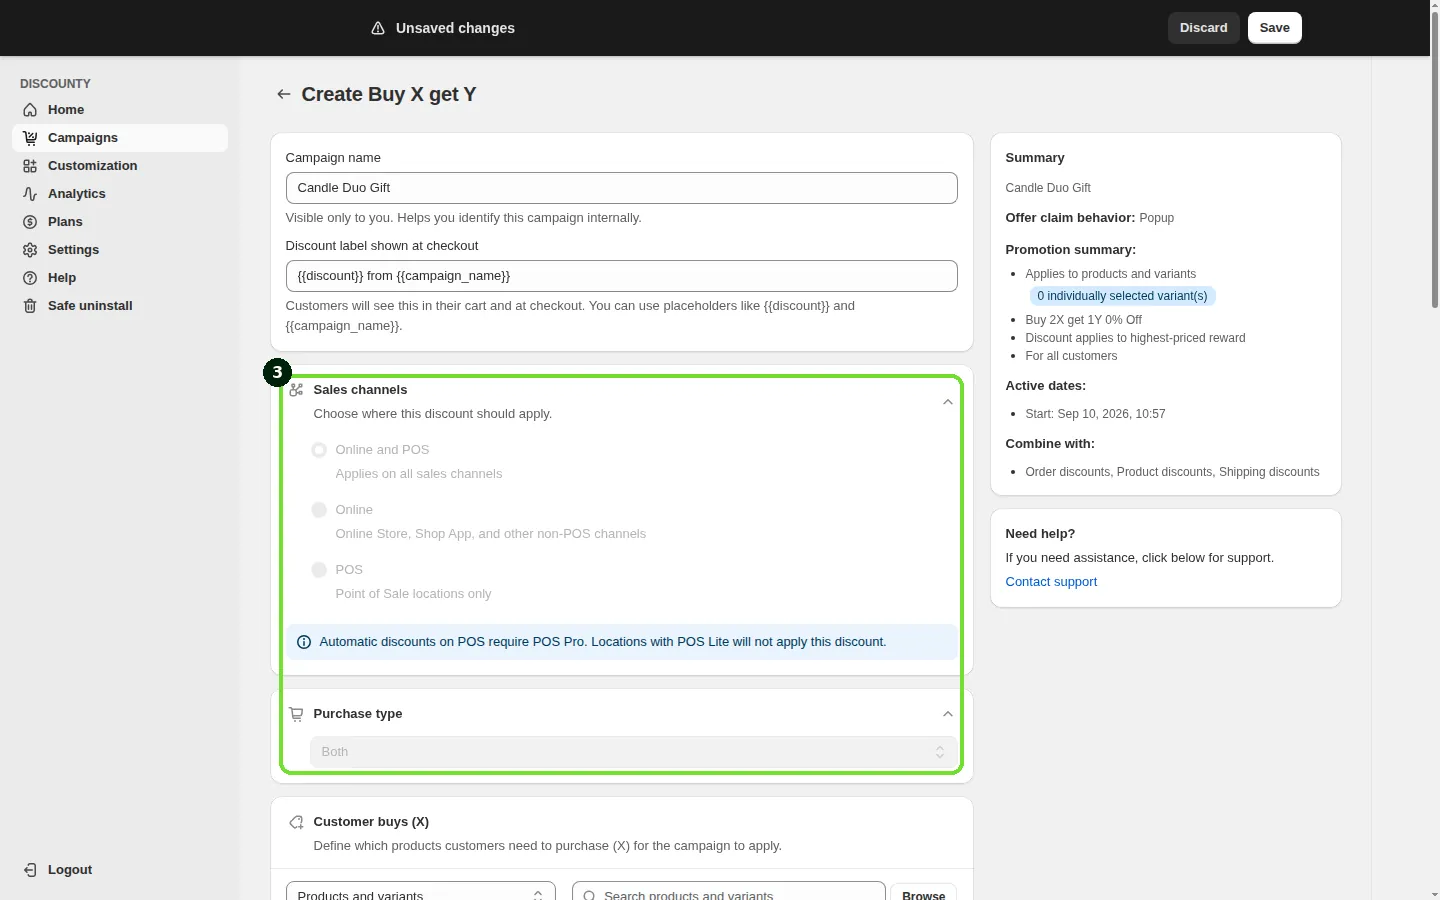Open Safe uninstall in the sidebar
1440x900 pixels.
point(120,306)
